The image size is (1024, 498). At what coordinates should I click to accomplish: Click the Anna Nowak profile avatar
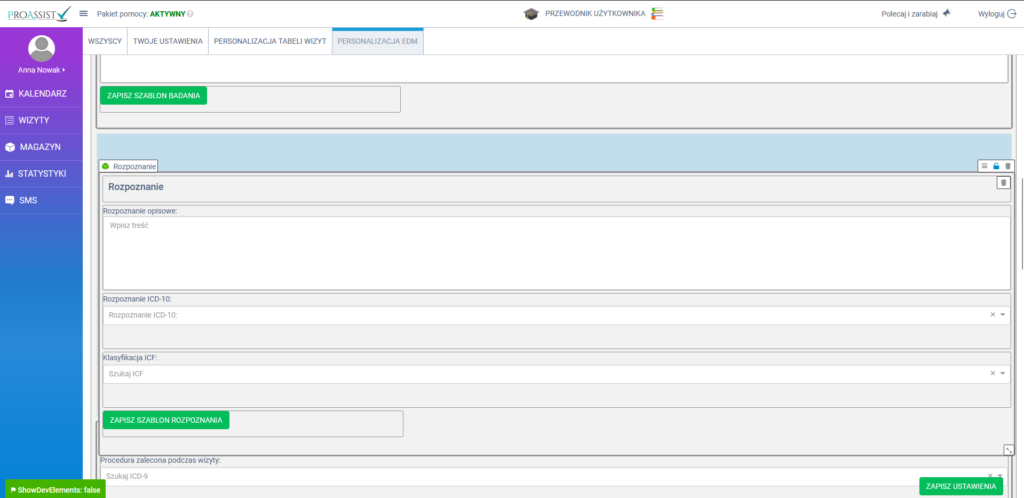click(41, 48)
